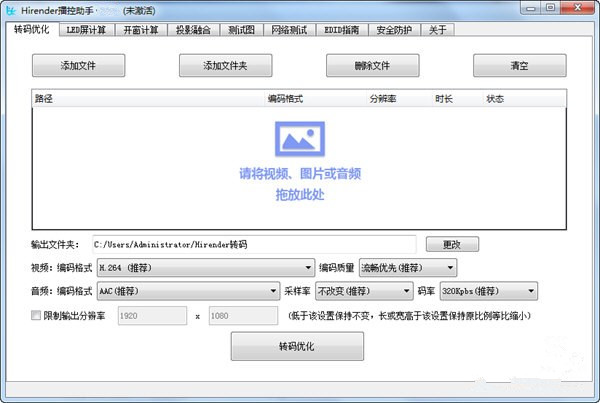Click the 添加文件 button

[78, 66]
